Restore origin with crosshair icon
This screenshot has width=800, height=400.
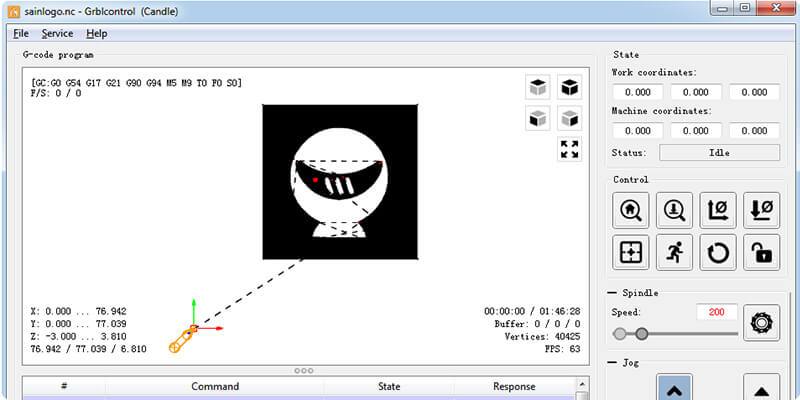(631, 252)
